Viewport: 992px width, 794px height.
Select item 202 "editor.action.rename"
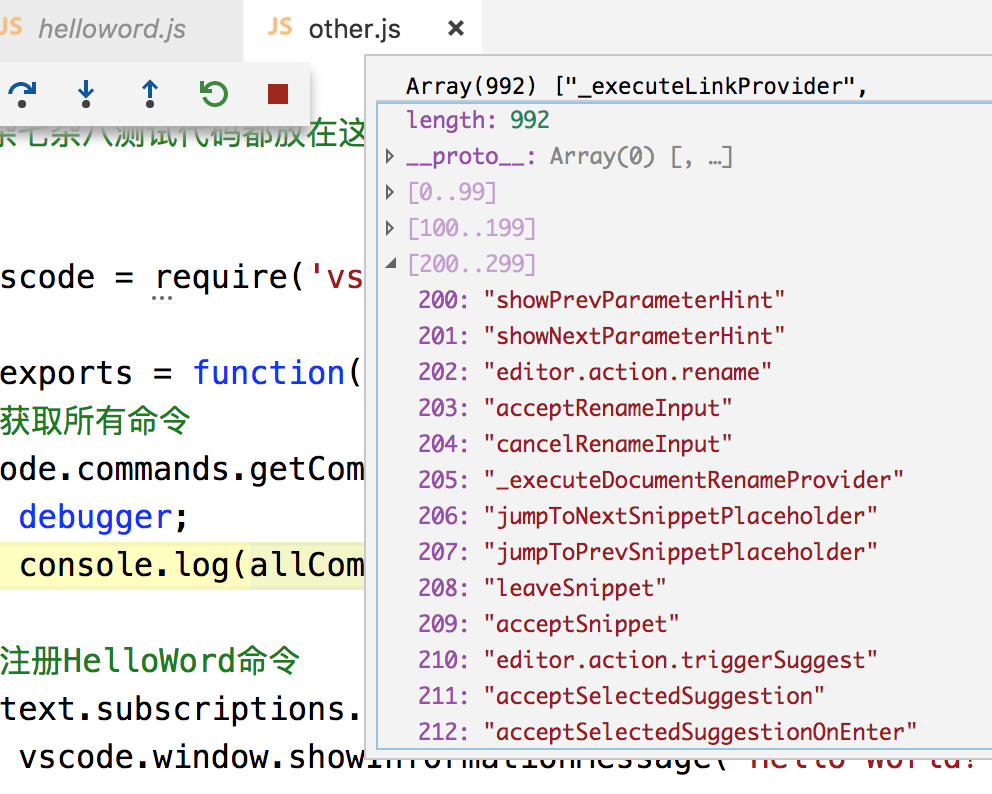pyautogui.click(x=595, y=371)
